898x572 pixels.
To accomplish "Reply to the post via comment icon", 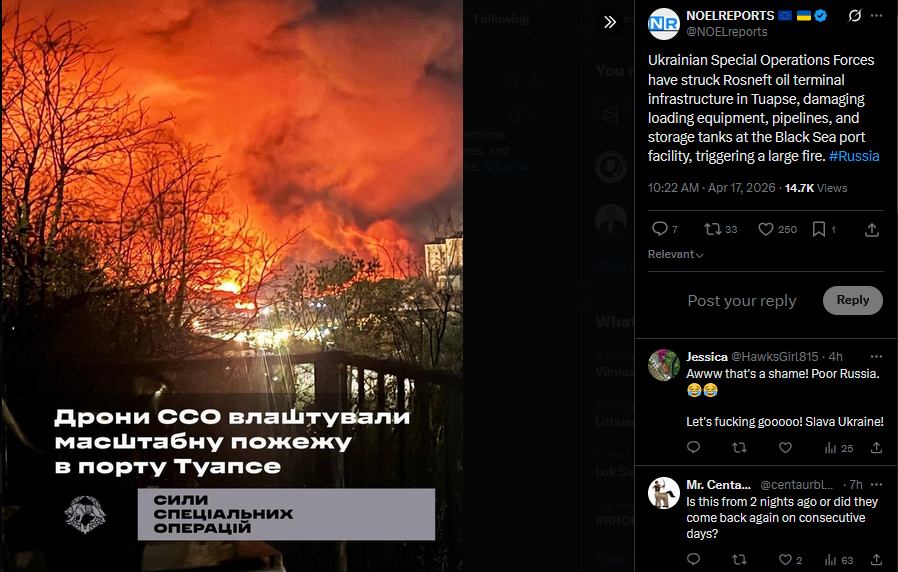I will click(x=665, y=229).
